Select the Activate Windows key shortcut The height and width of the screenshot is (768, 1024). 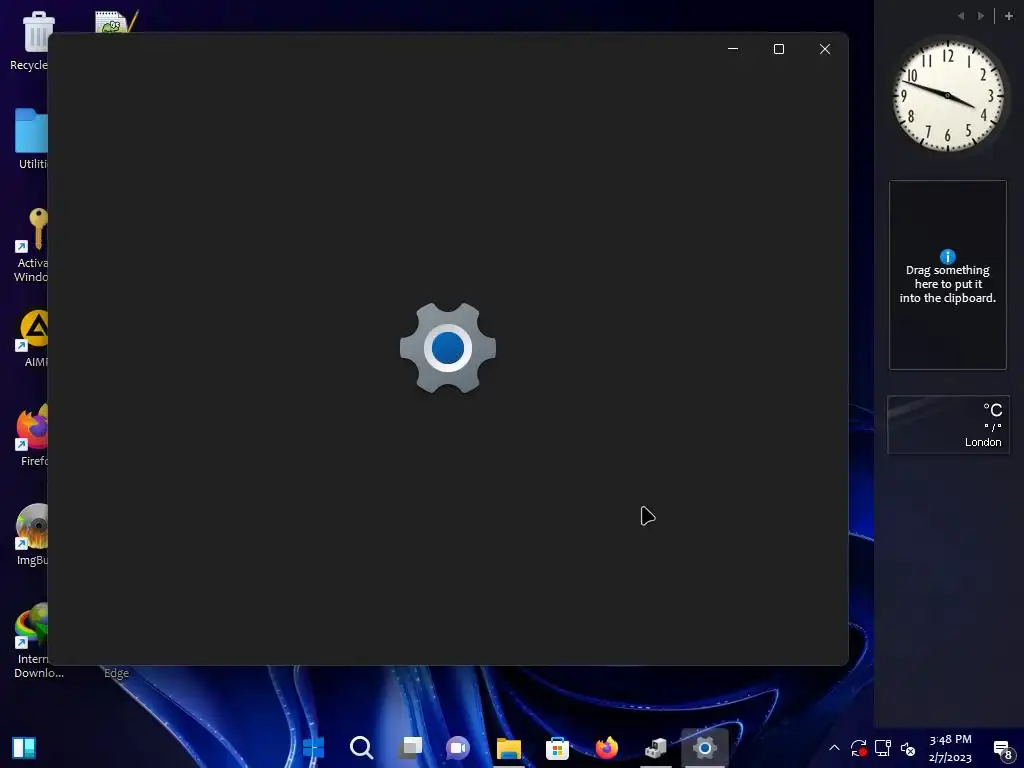(x=31, y=245)
